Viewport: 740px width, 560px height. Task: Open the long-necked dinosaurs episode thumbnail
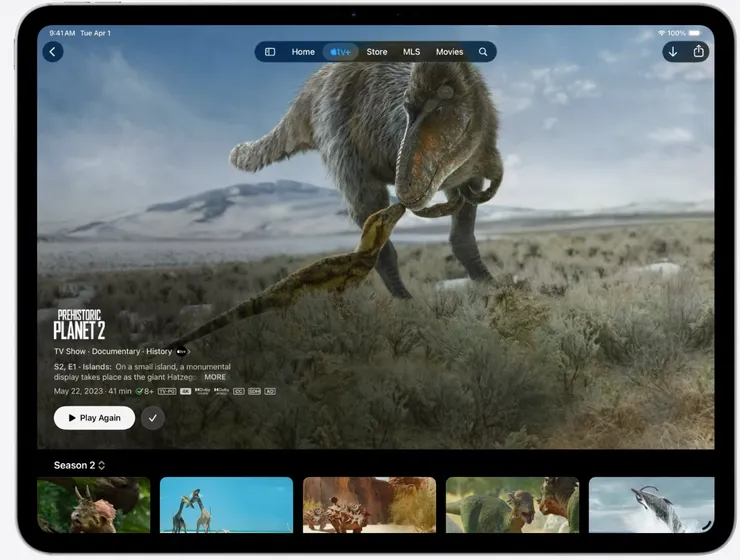pos(227,505)
